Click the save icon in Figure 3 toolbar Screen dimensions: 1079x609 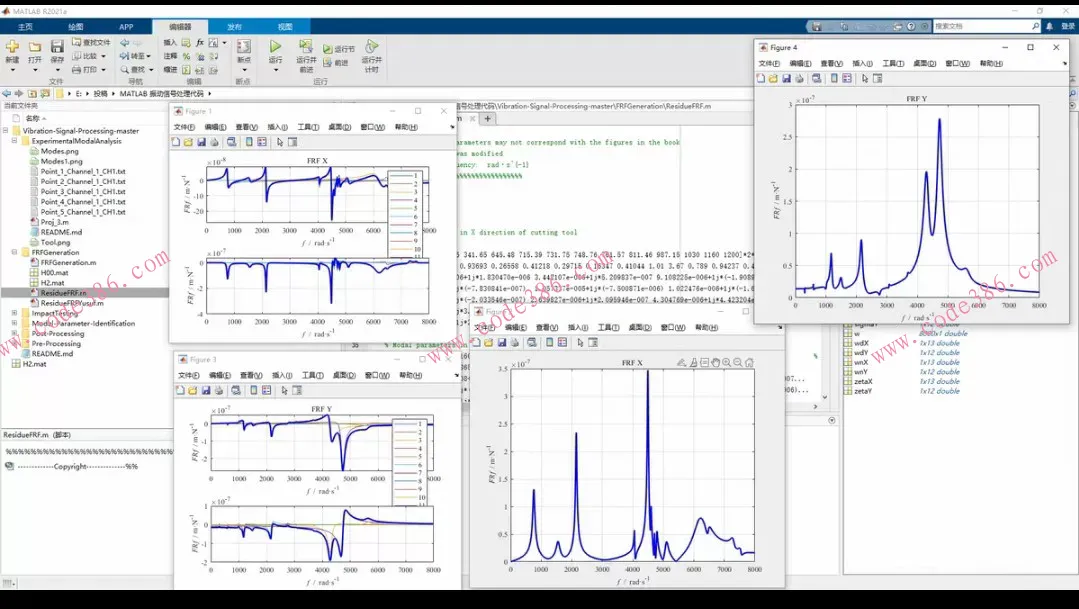pos(205,390)
